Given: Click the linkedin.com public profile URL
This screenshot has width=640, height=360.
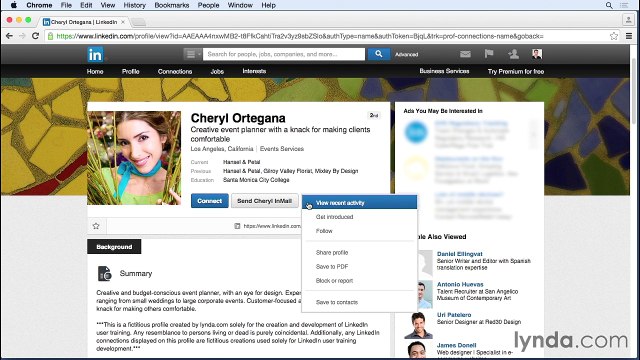Looking at the screenshot, I should click(272, 226).
